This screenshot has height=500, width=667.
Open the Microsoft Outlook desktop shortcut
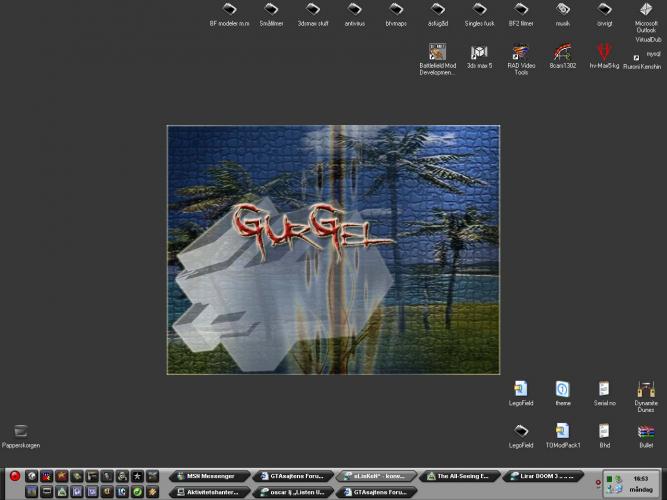pos(646,10)
